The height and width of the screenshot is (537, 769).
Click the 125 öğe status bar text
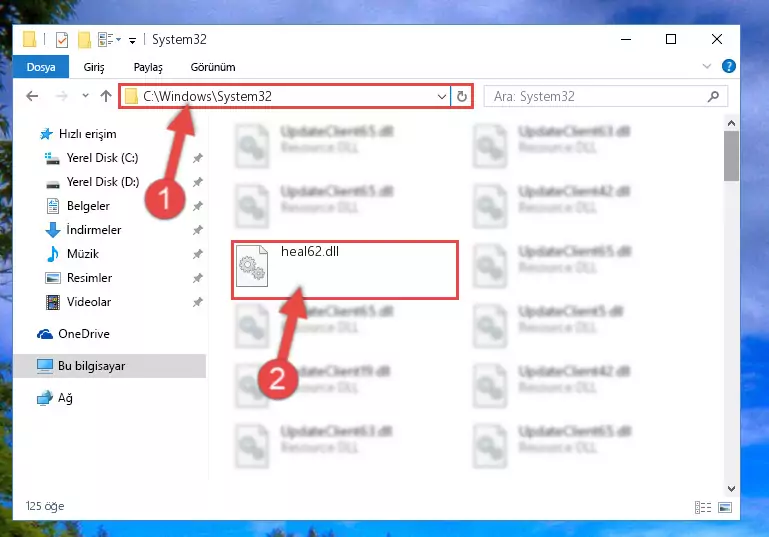click(x=45, y=506)
